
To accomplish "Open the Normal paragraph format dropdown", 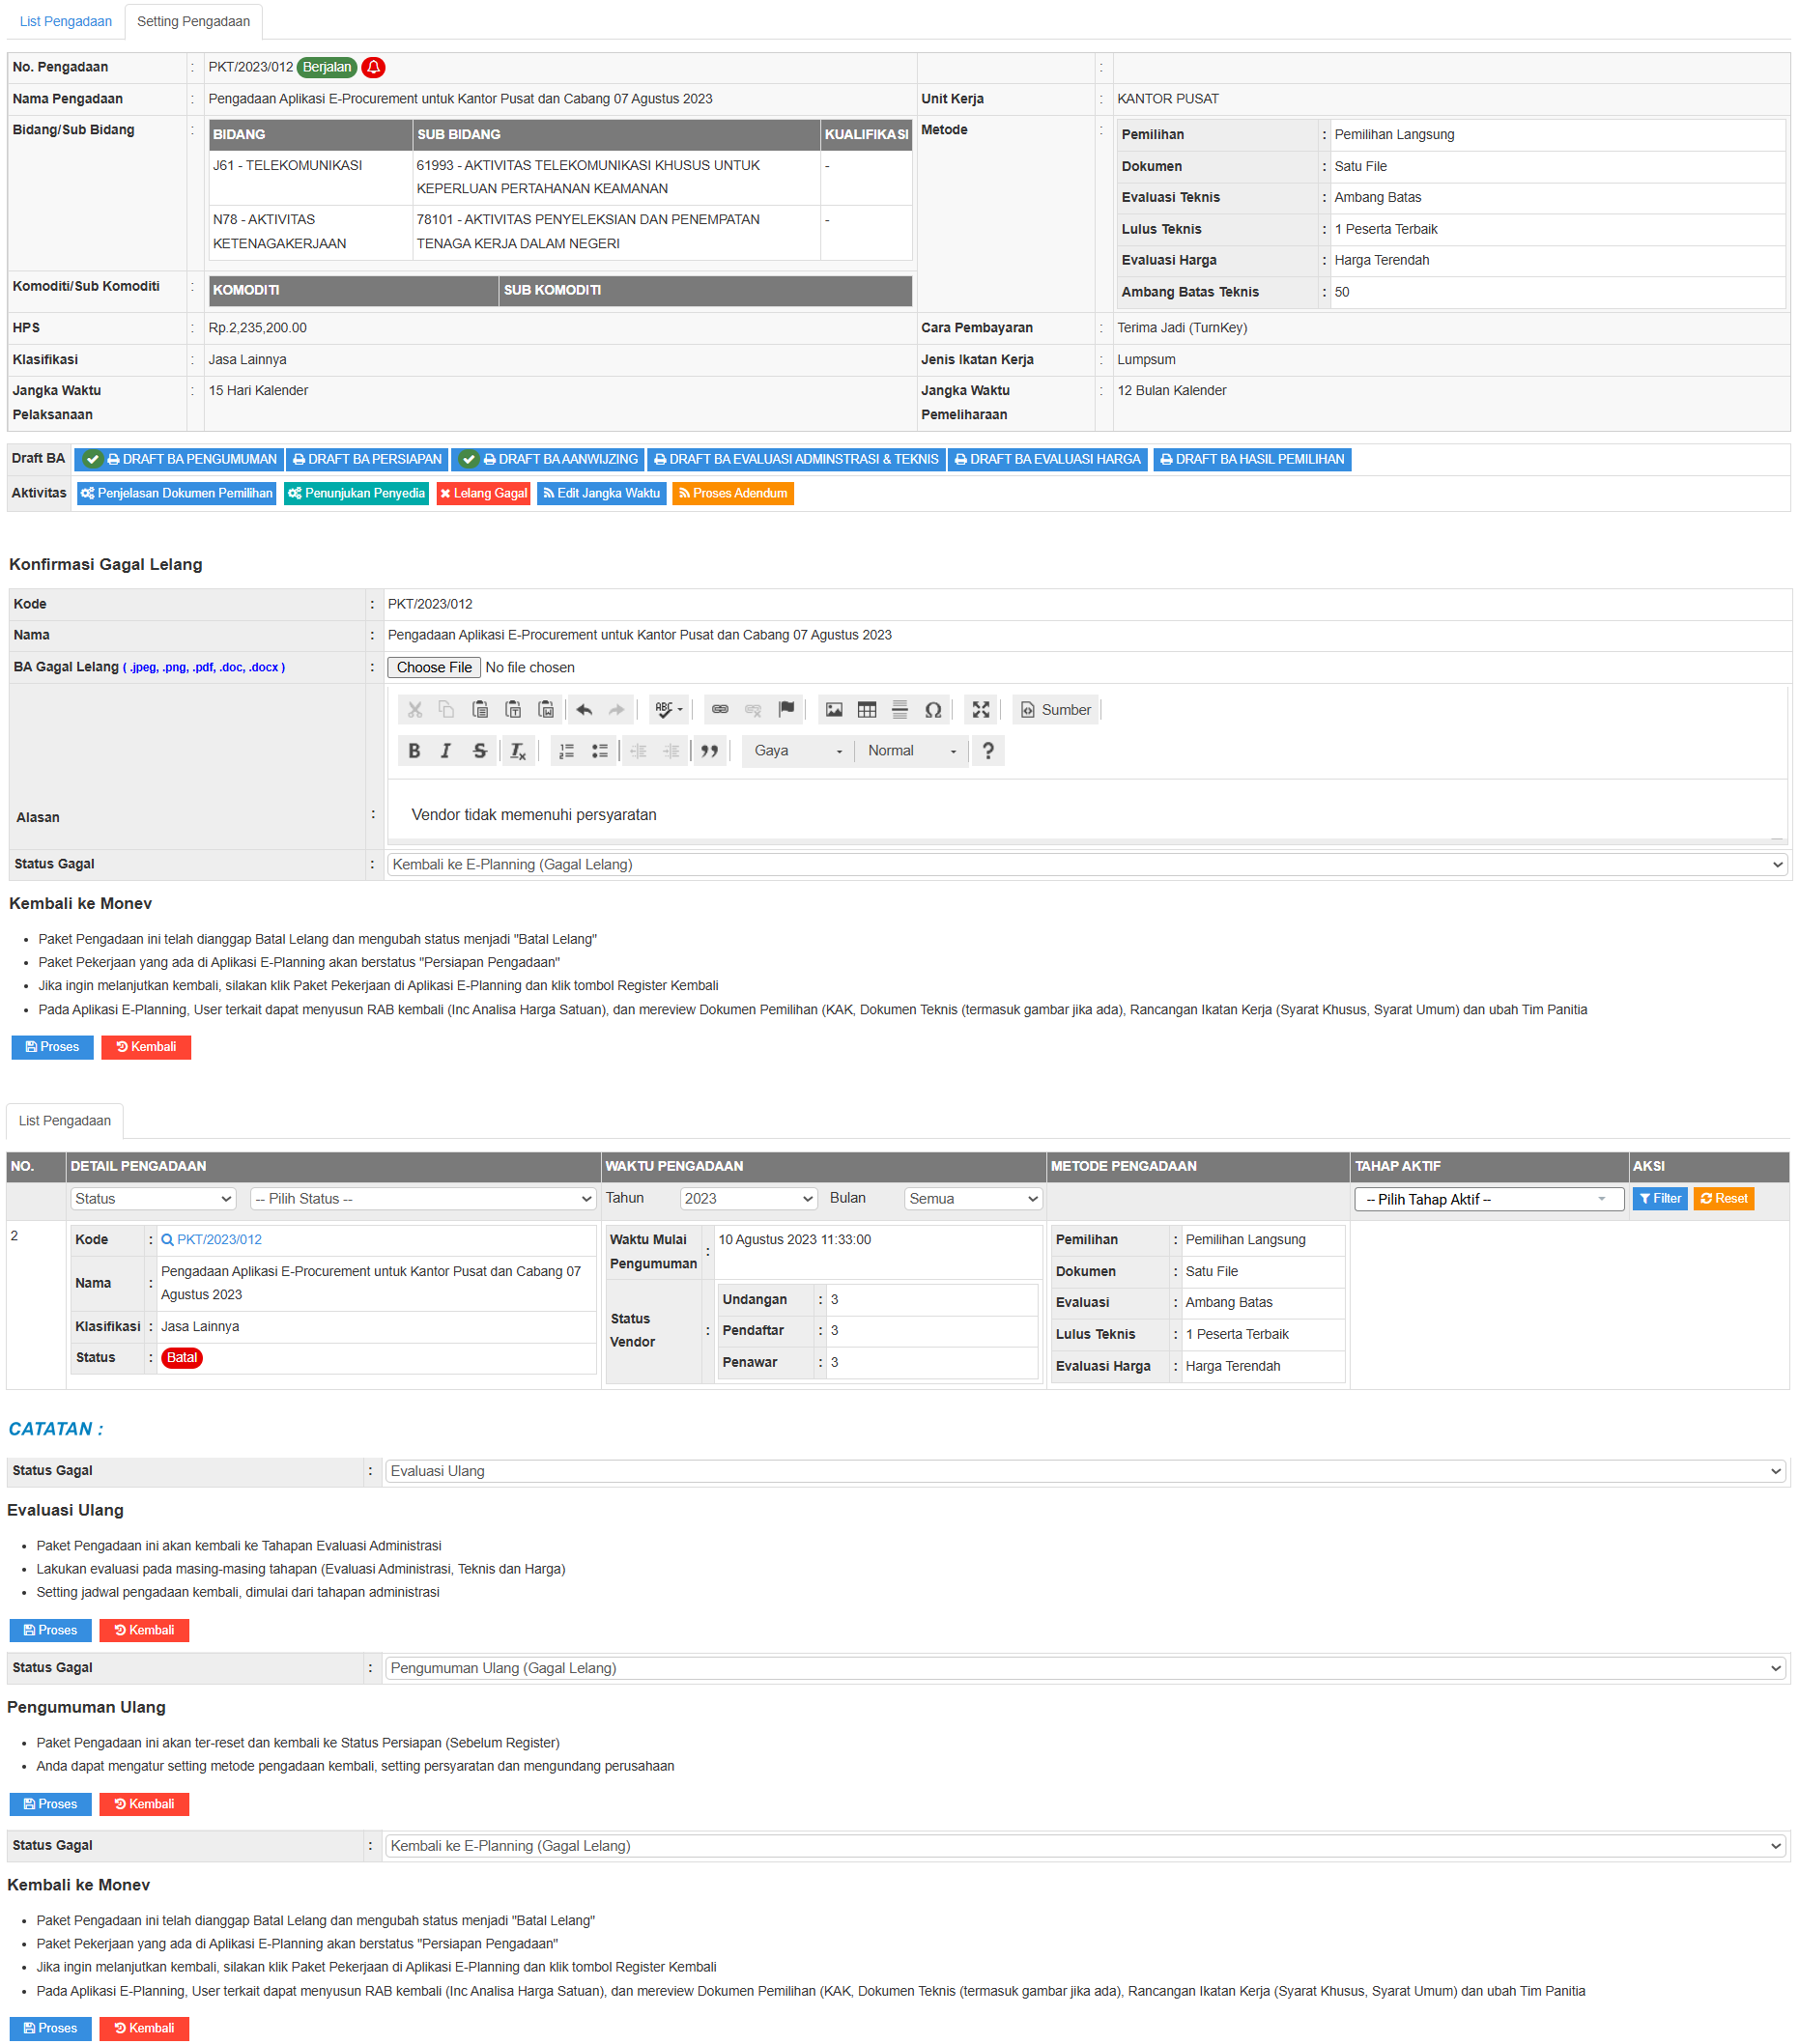I will [912, 751].
